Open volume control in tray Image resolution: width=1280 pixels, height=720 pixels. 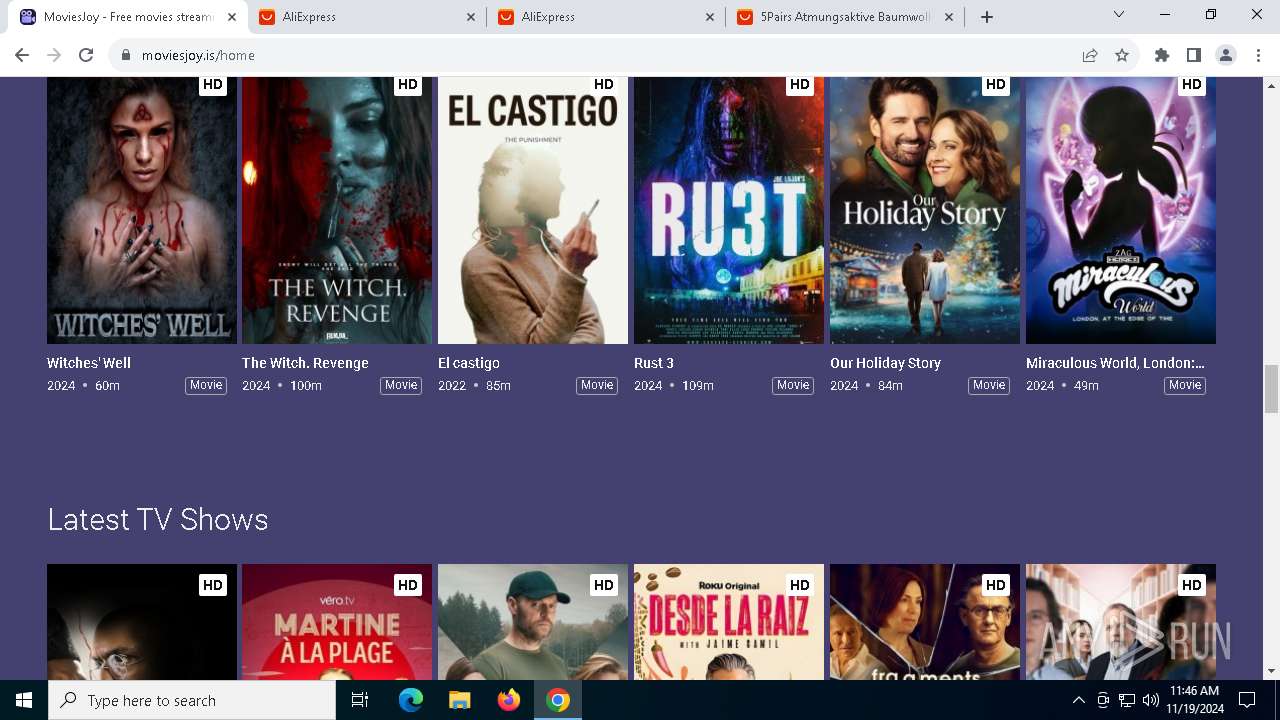tap(1150, 700)
